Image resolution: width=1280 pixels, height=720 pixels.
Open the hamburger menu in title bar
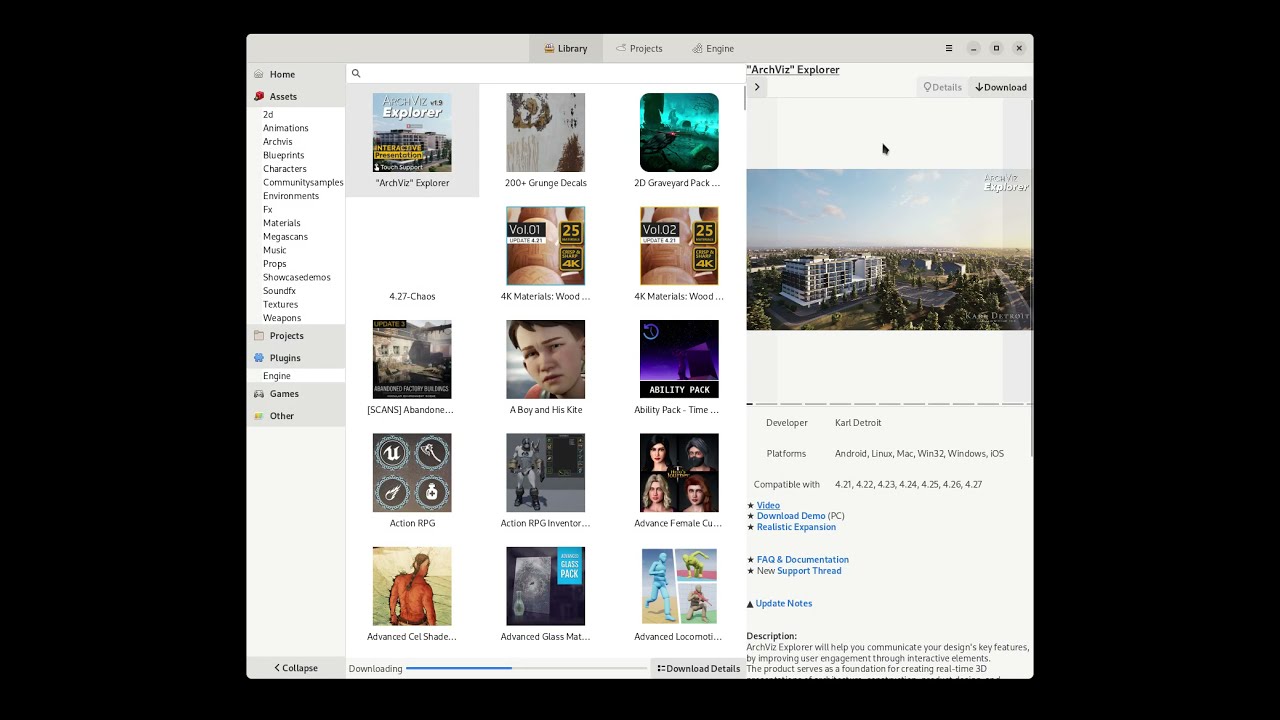tap(949, 48)
